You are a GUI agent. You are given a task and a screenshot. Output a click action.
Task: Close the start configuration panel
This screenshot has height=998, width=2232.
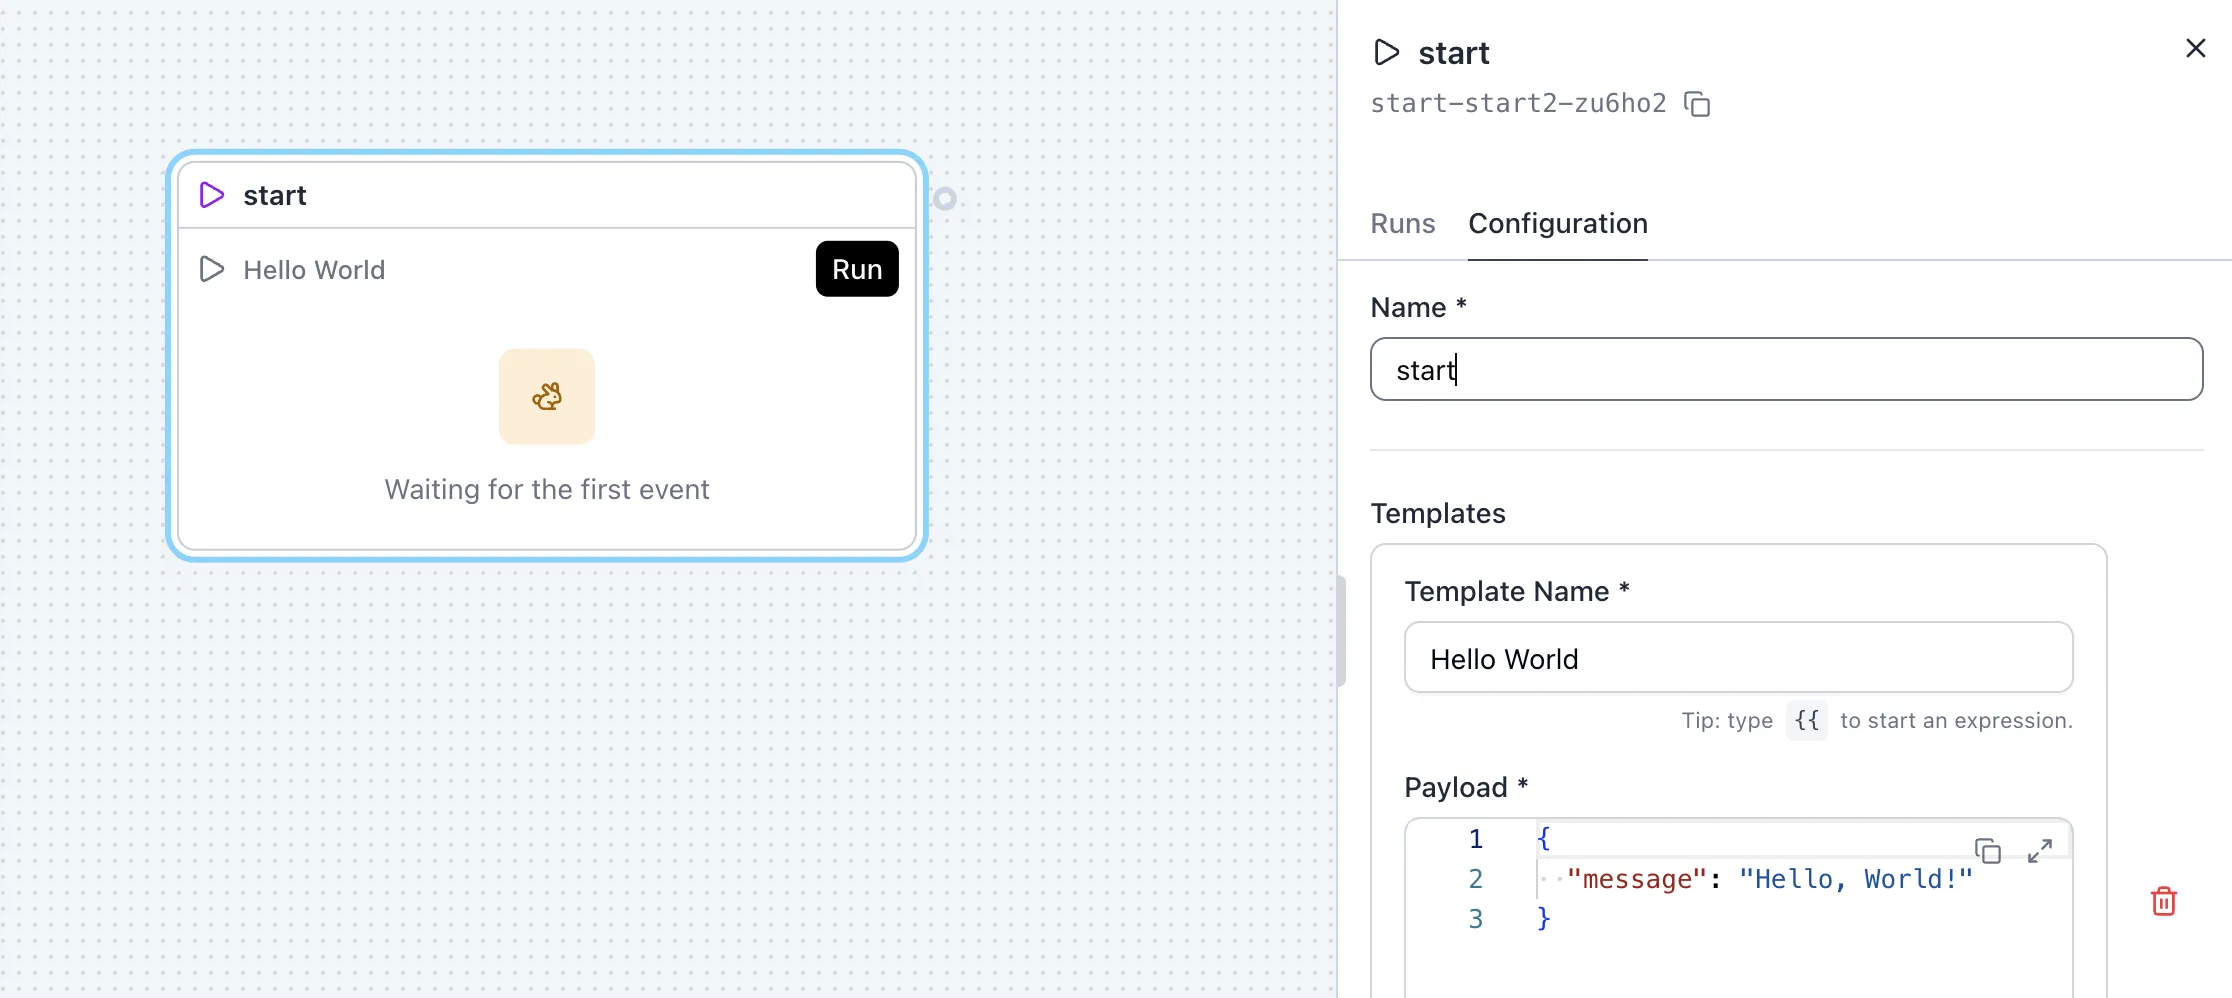[x=2195, y=48]
